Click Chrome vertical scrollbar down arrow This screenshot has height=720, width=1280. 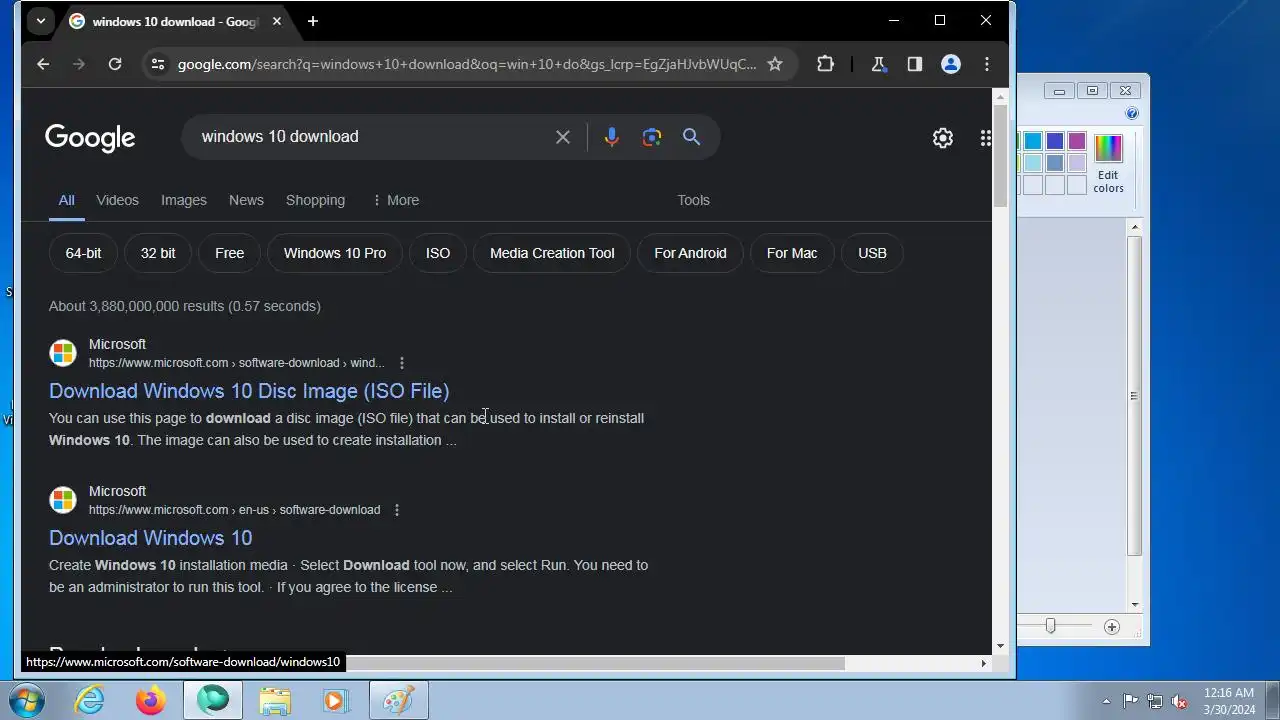(x=1001, y=646)
